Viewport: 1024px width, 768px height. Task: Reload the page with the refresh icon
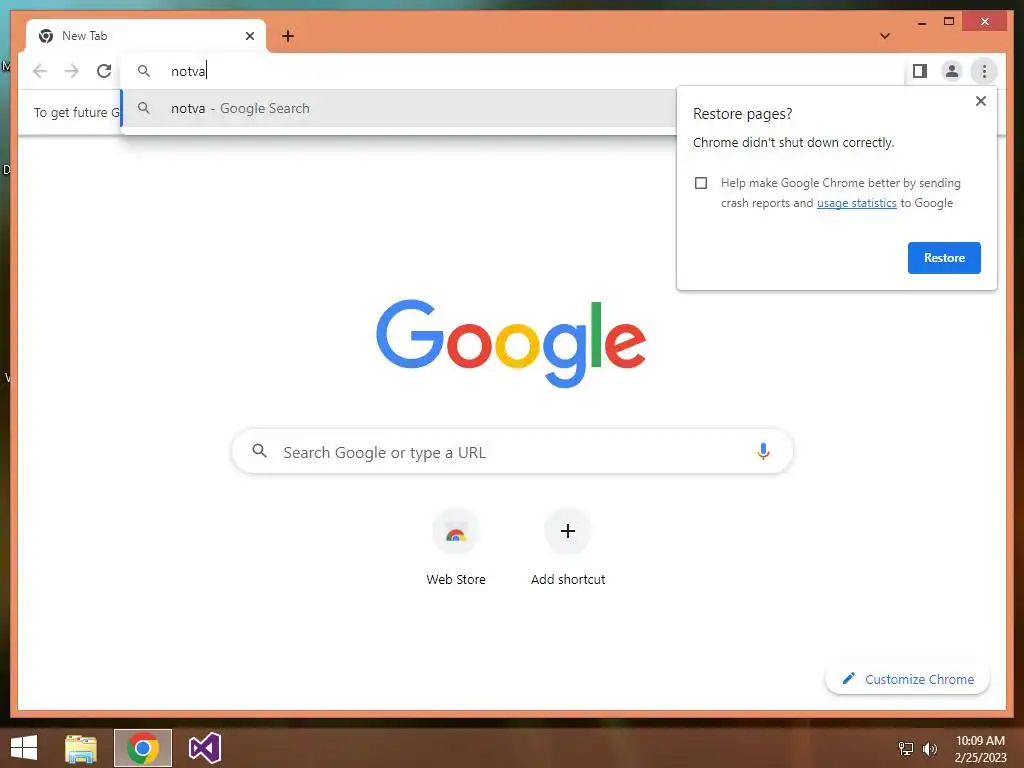coord(104,71)
